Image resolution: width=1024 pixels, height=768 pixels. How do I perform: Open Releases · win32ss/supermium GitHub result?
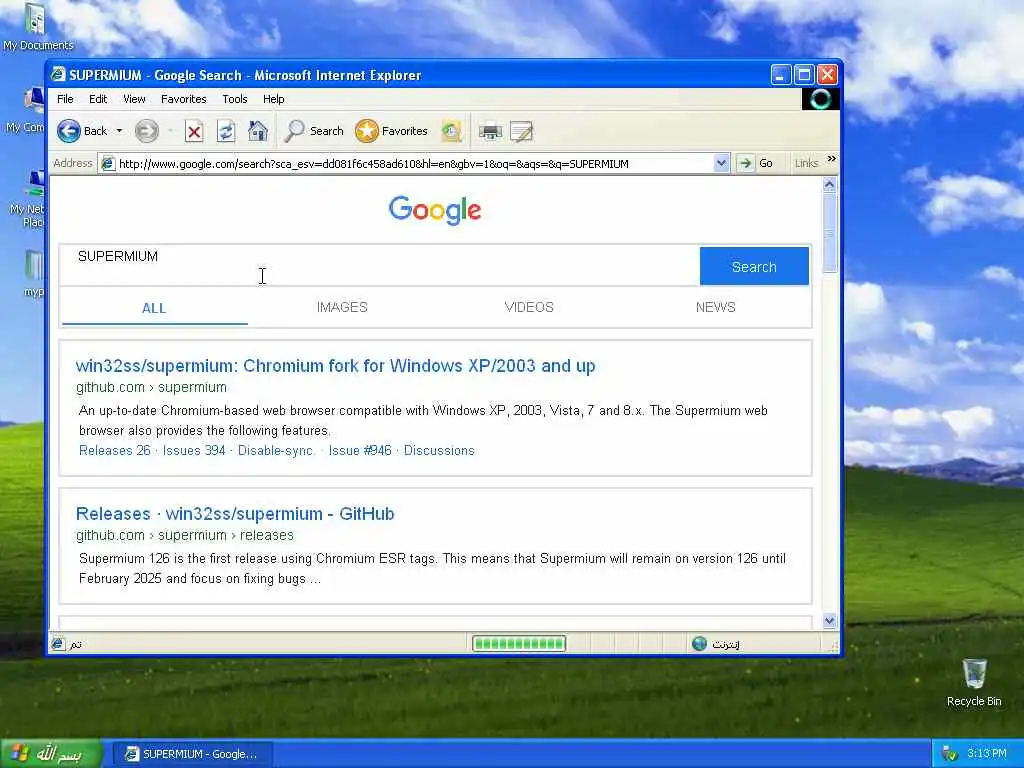235,514
